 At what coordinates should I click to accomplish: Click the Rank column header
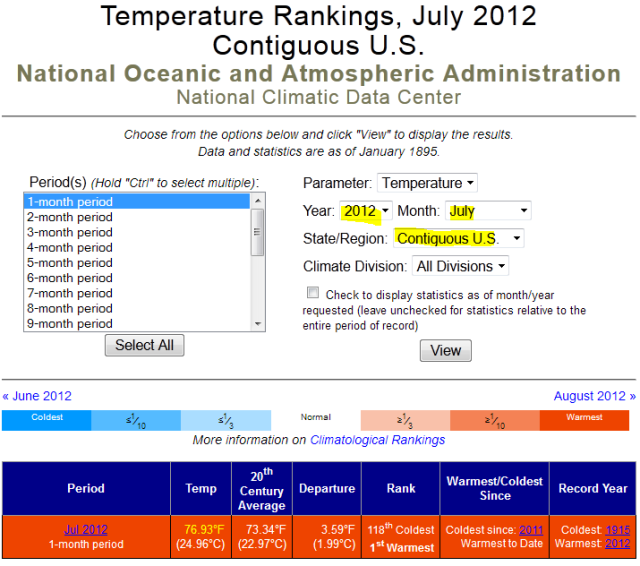click(401, 488)
